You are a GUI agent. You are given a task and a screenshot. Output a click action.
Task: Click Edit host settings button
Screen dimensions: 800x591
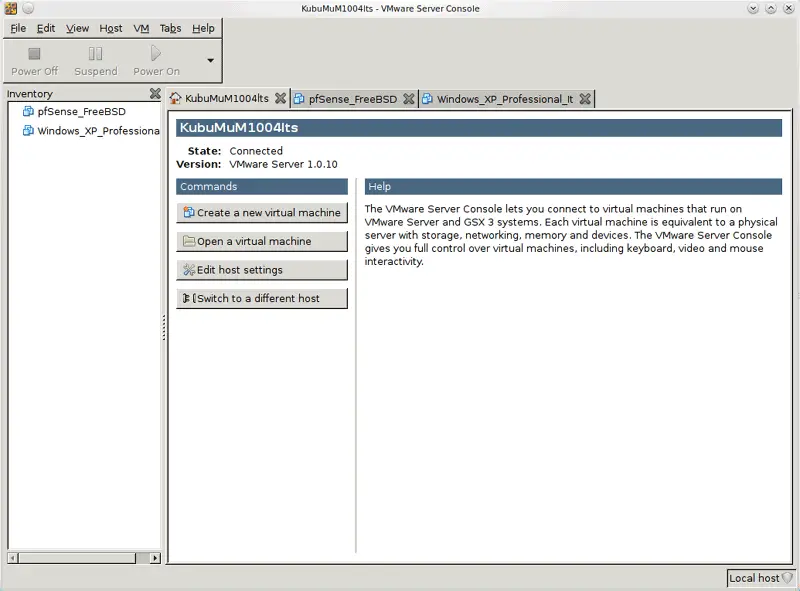[262, 269]
